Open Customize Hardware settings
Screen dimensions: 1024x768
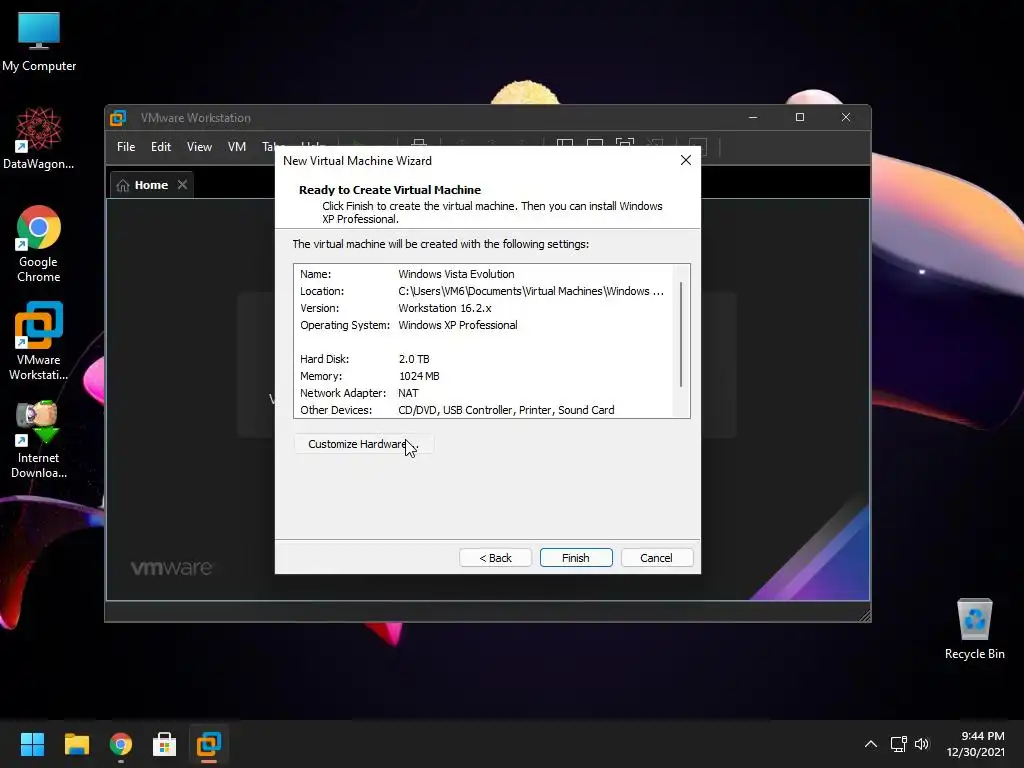point(363,444)
